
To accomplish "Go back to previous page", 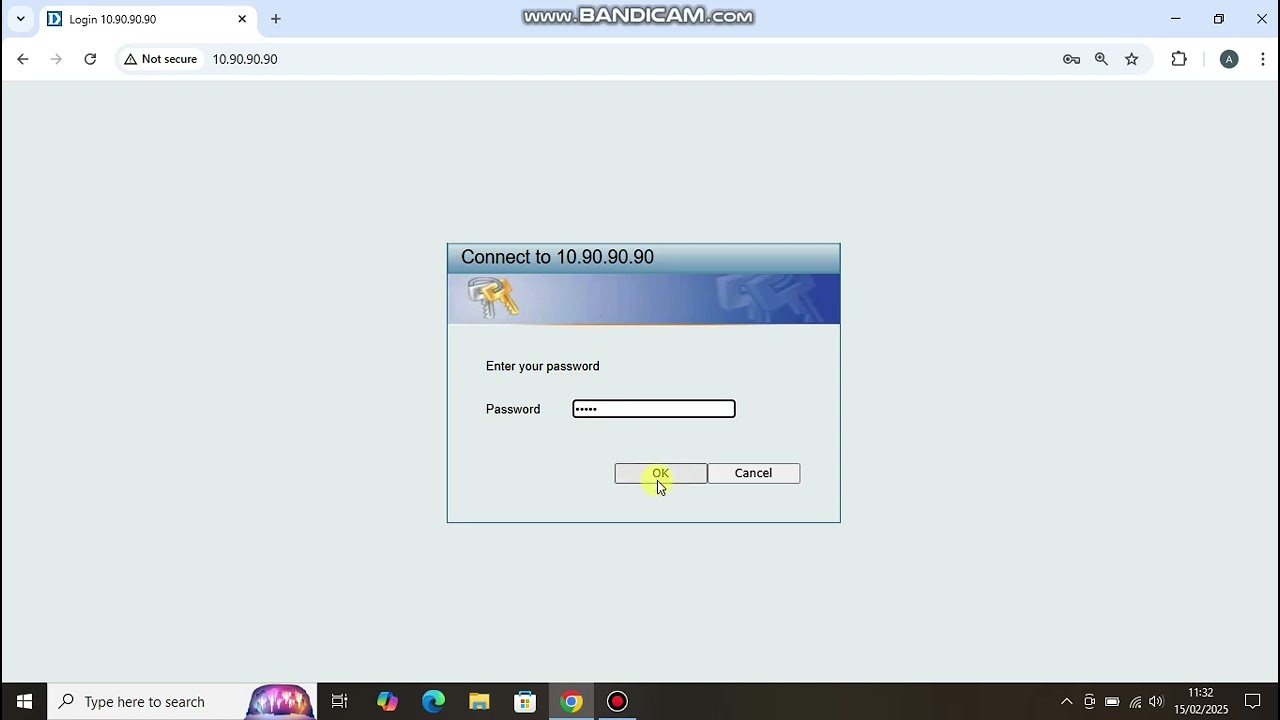I will 22,59.
